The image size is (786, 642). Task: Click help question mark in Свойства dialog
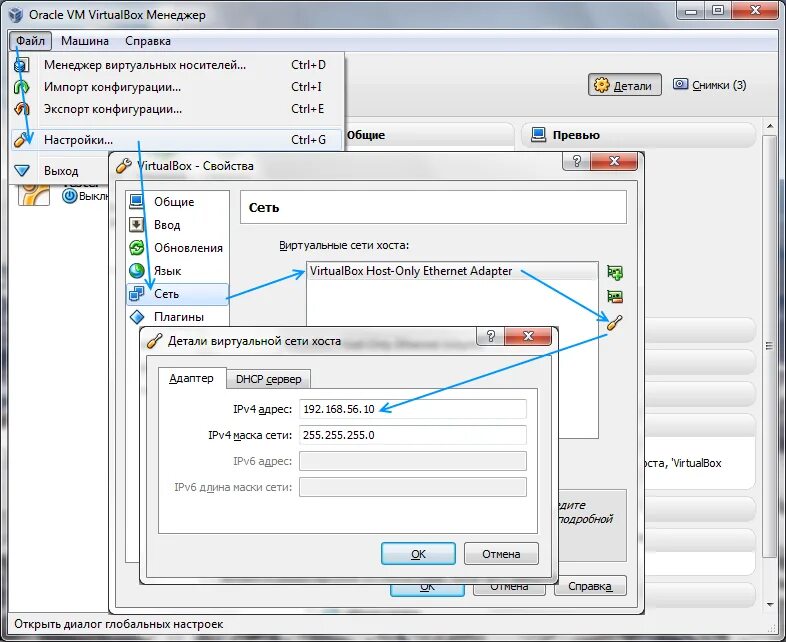click(576, 161)
